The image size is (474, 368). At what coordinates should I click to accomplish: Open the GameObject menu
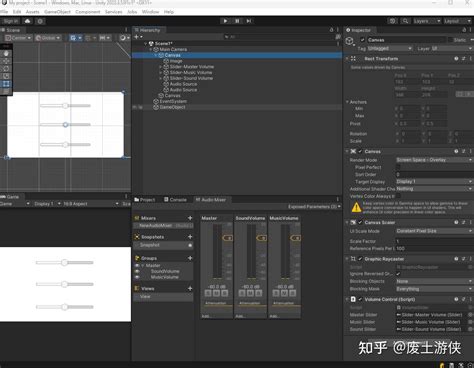pos(57,12)
